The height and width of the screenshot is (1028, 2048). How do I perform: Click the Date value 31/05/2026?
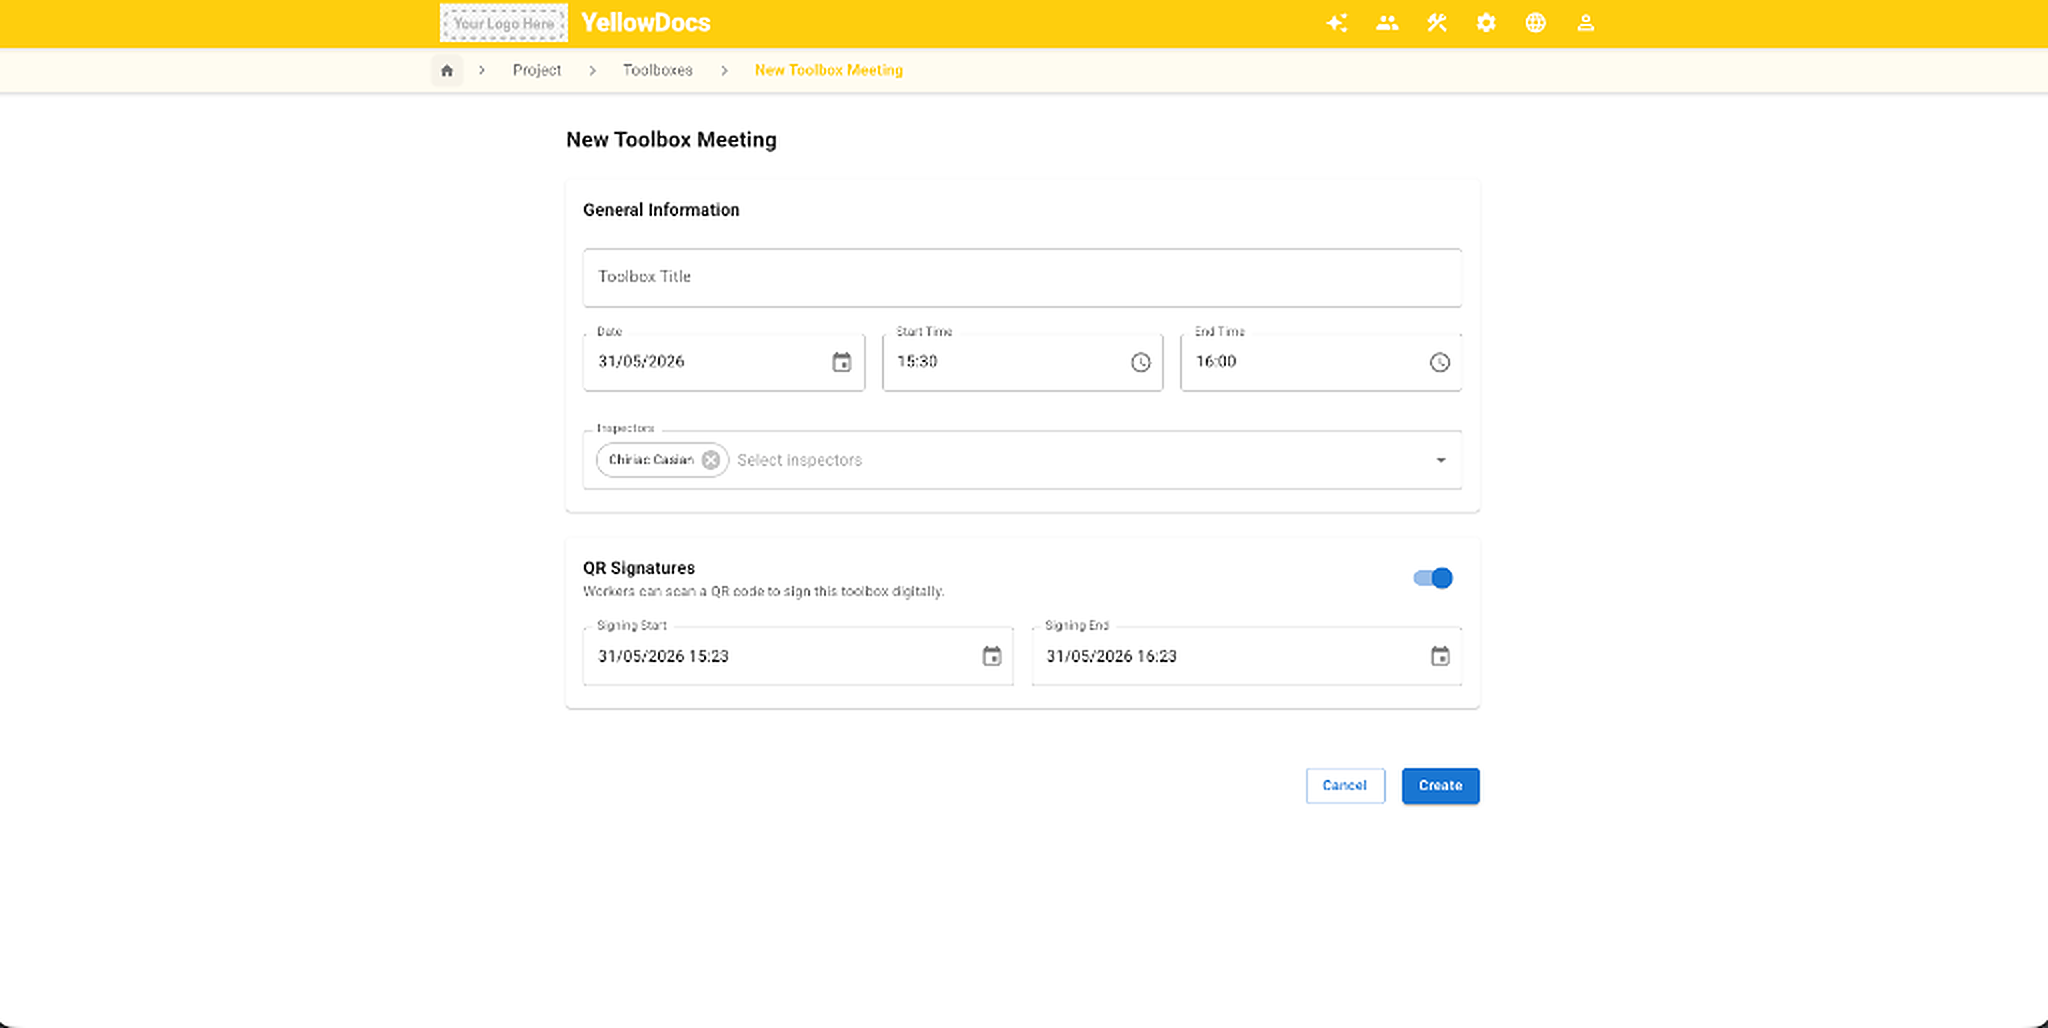pos(641,361)
